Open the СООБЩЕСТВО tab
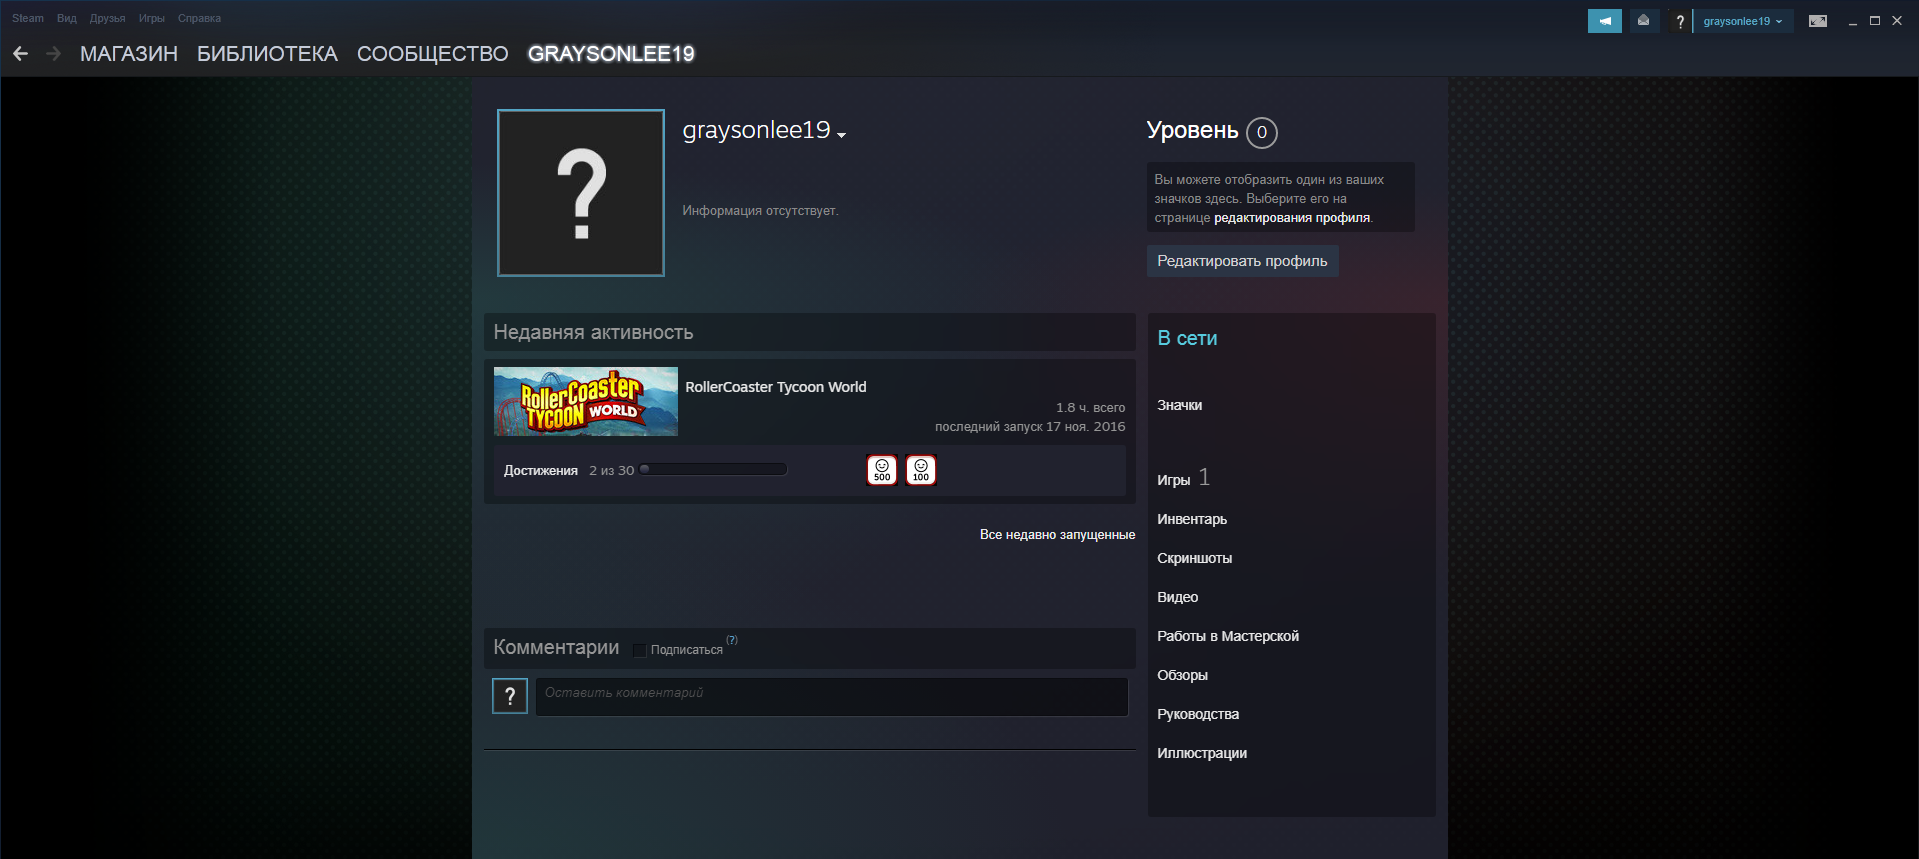 [x=432, y=54]
